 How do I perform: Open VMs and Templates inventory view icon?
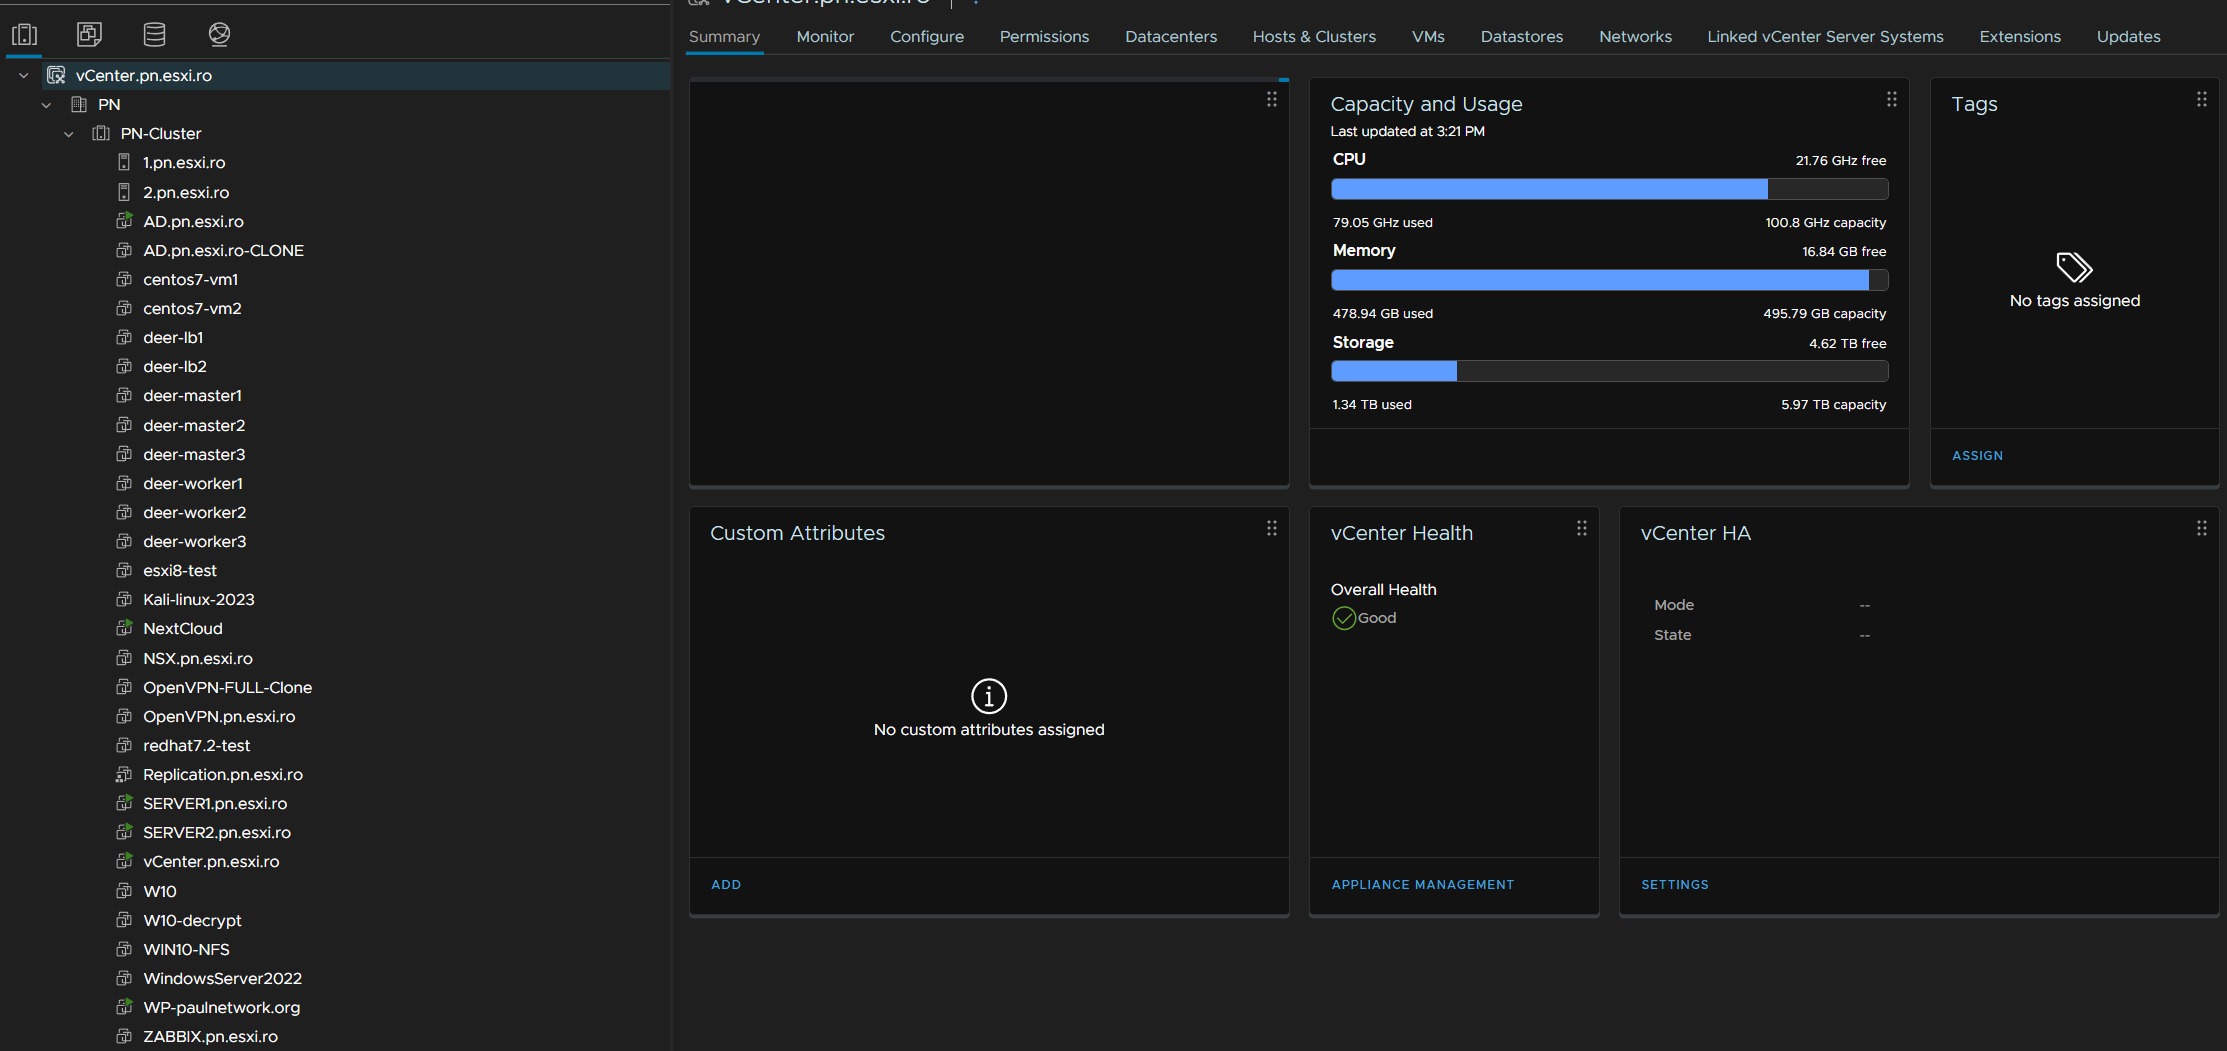pos(89,35)
